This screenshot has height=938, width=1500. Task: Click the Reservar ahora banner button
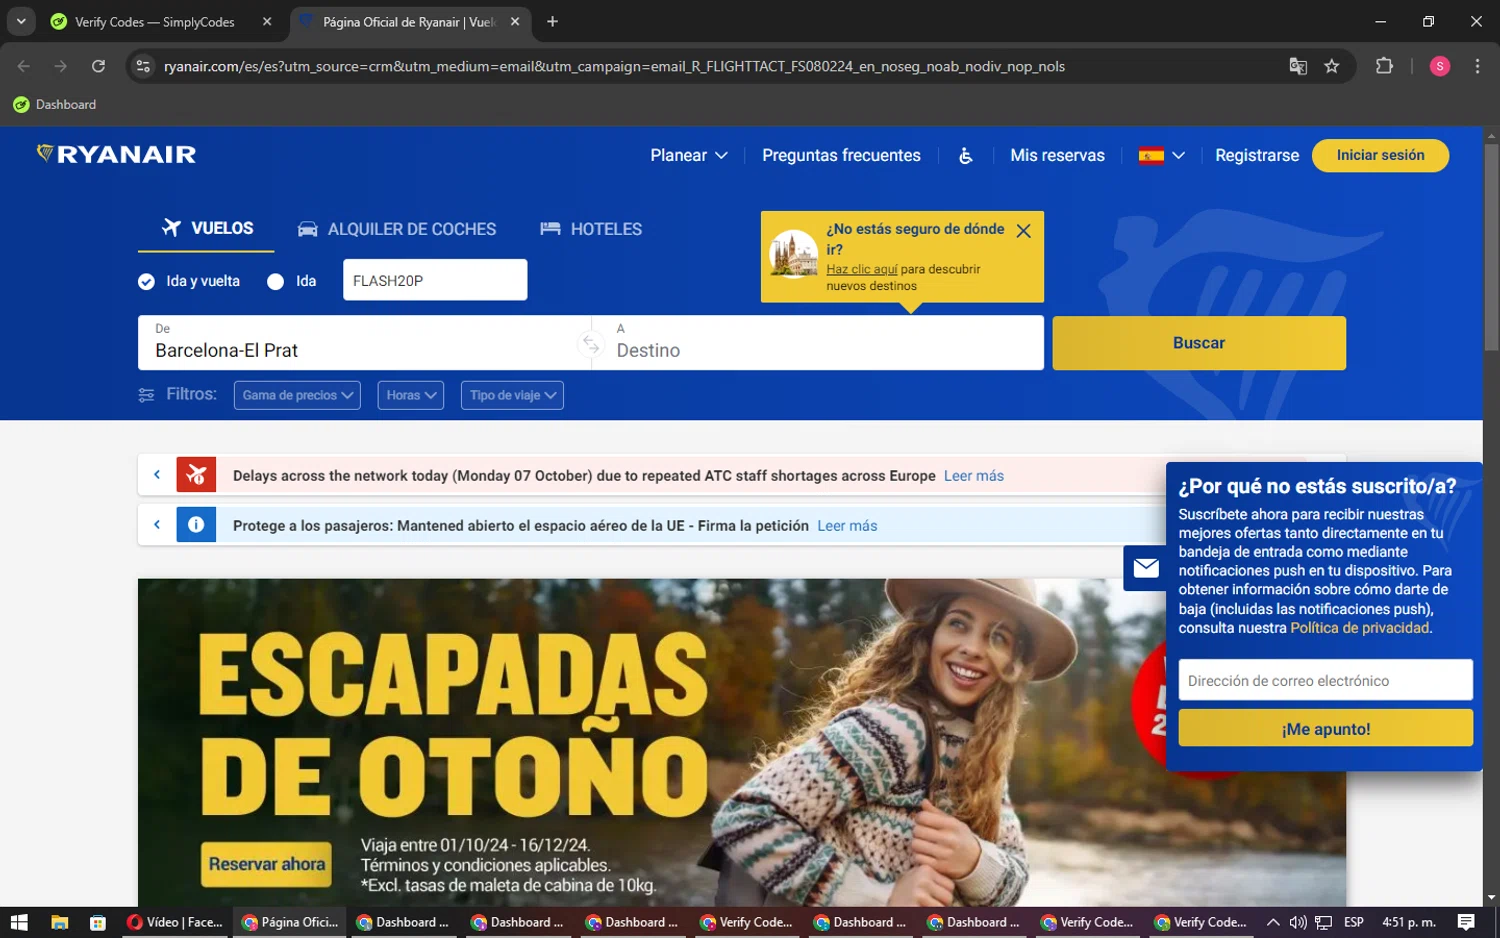click(x=267, y=864)
